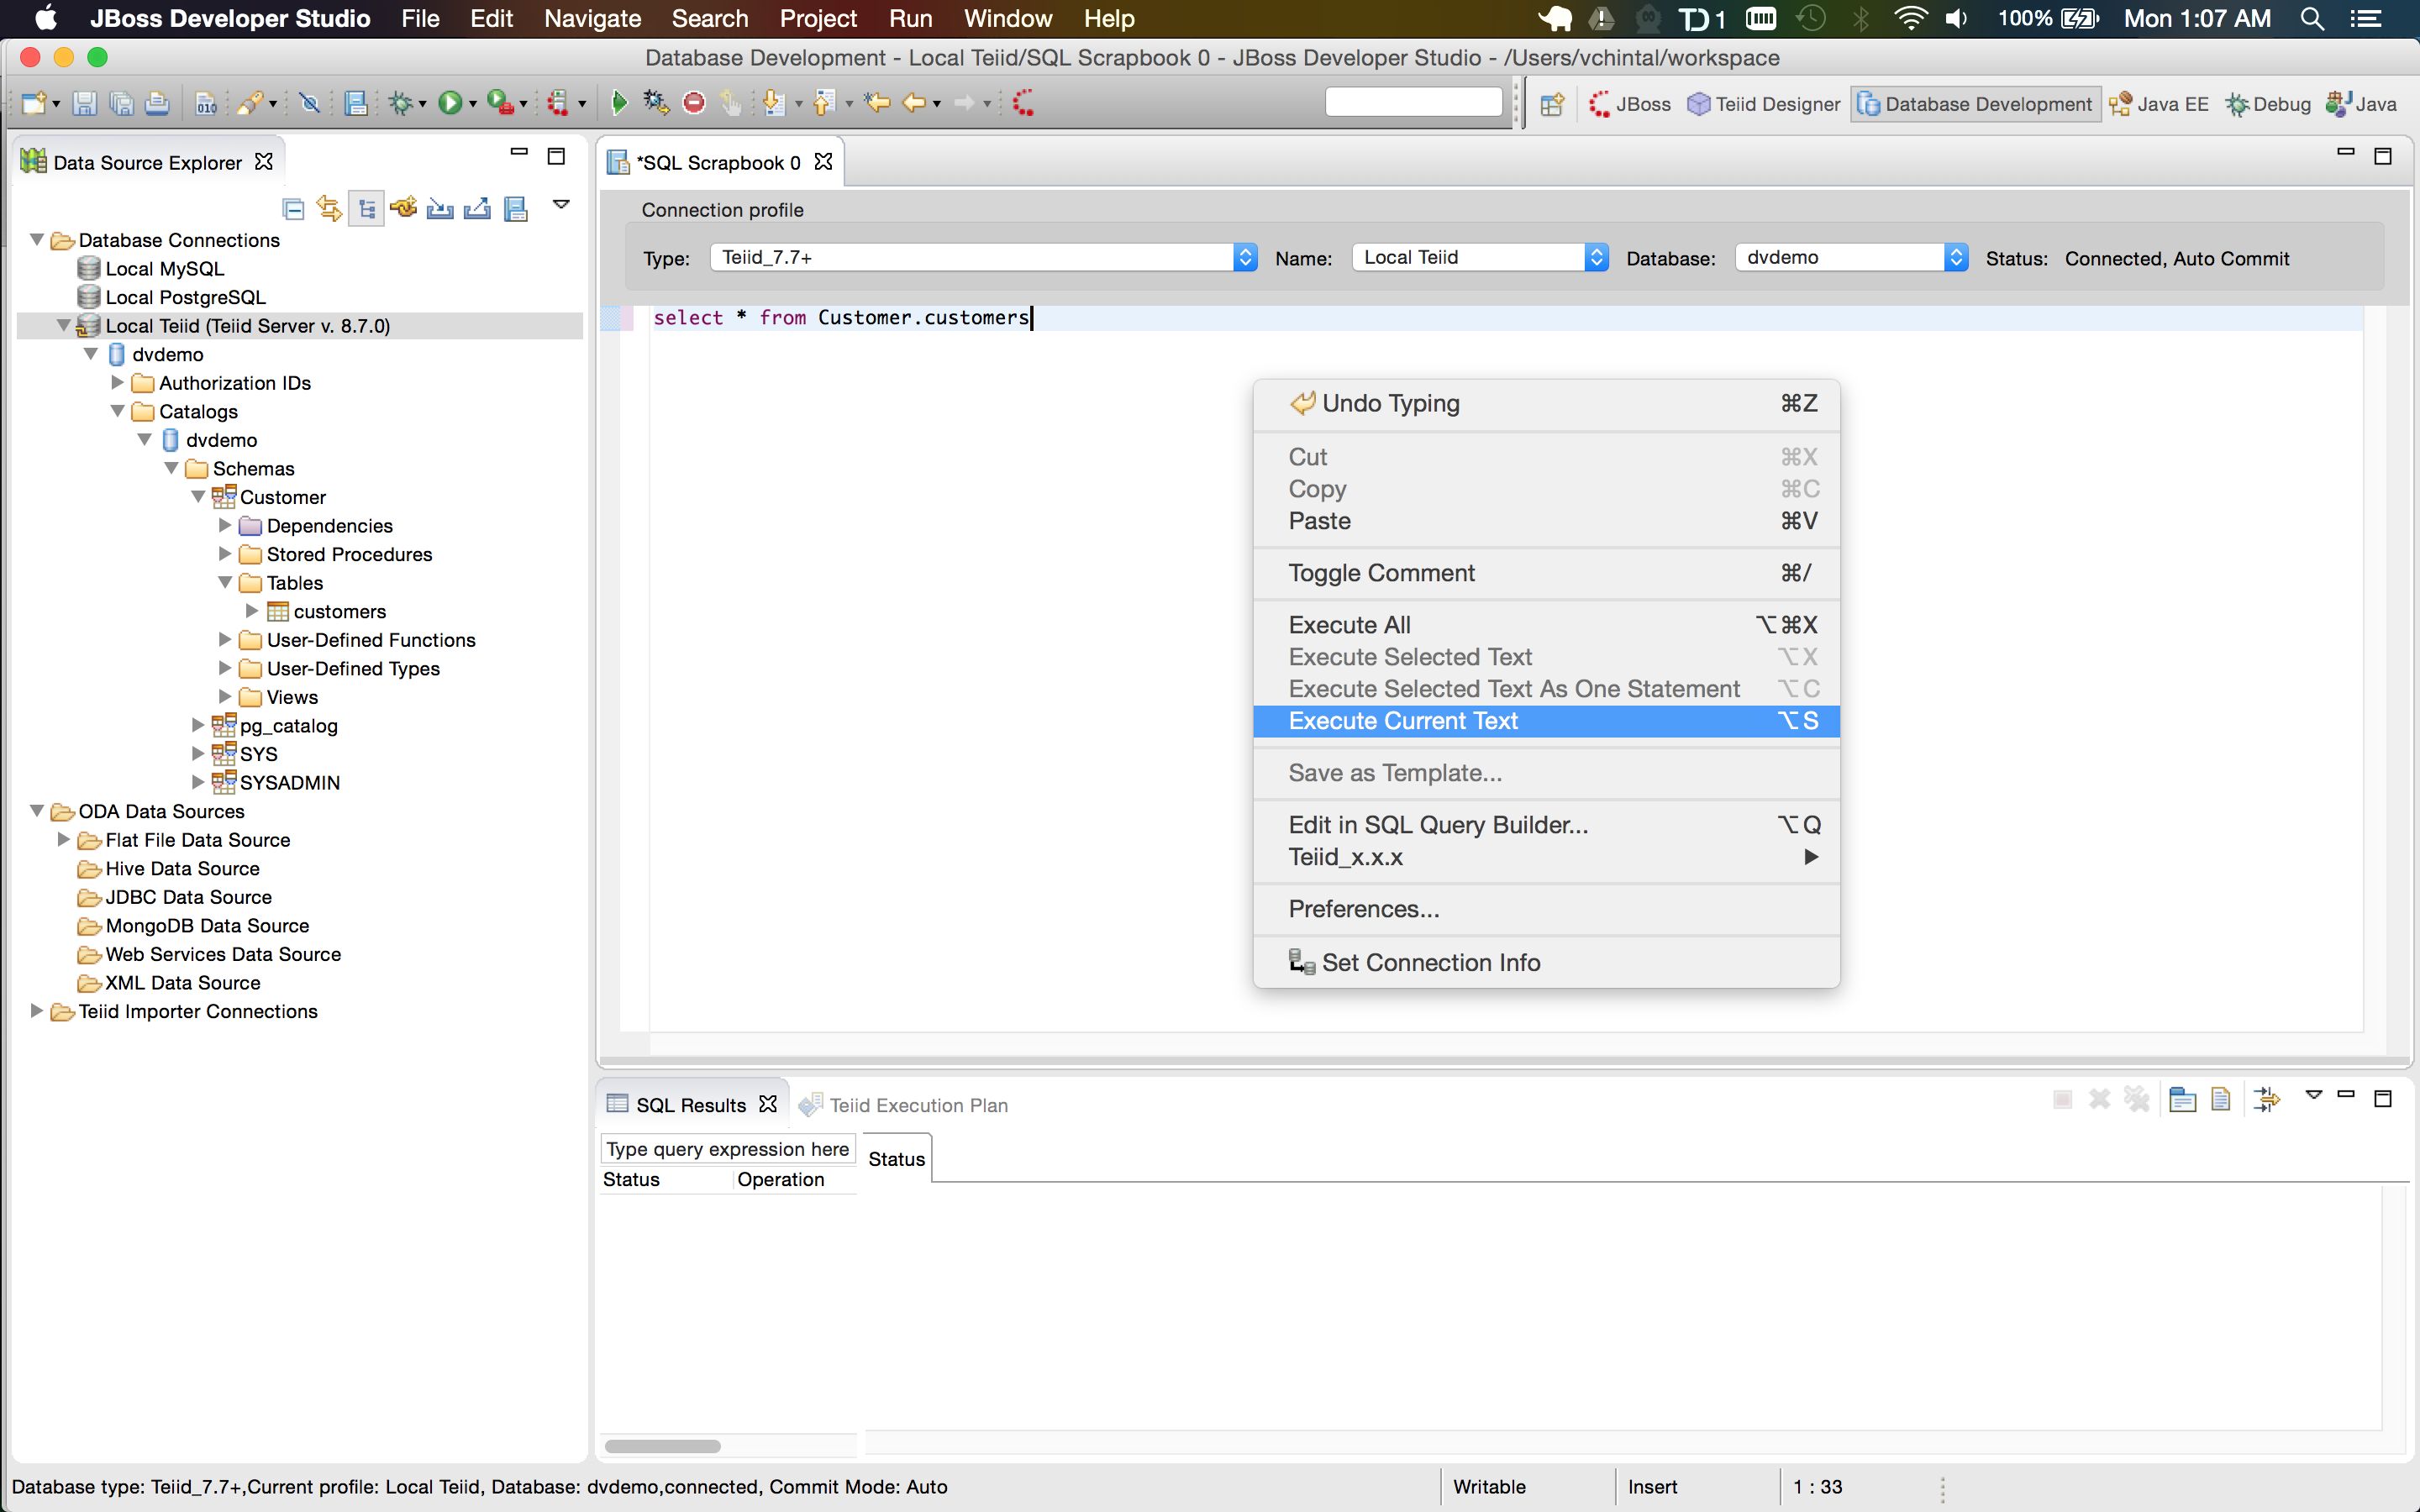Click the query expression filter field
Screen dimensions: 2420x1512
click(727, 1148)
